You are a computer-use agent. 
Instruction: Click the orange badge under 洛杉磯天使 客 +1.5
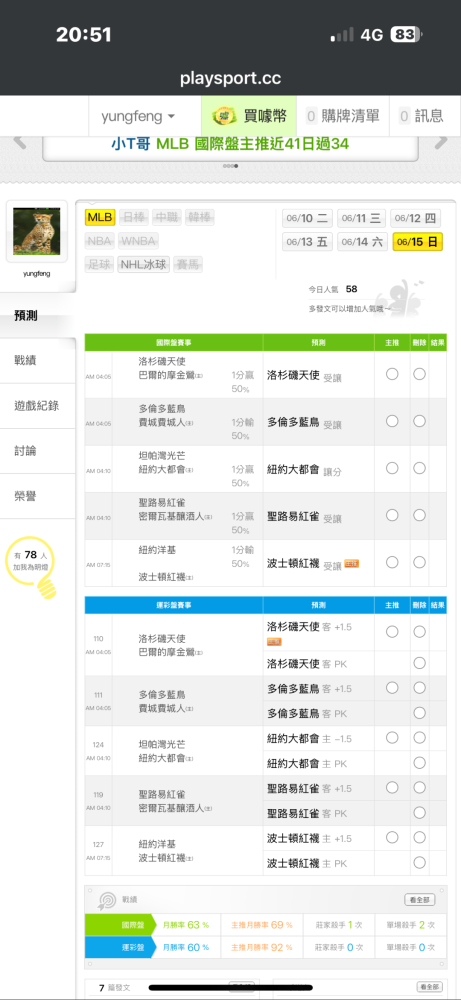pyautogui.click(x=274, y=642)
